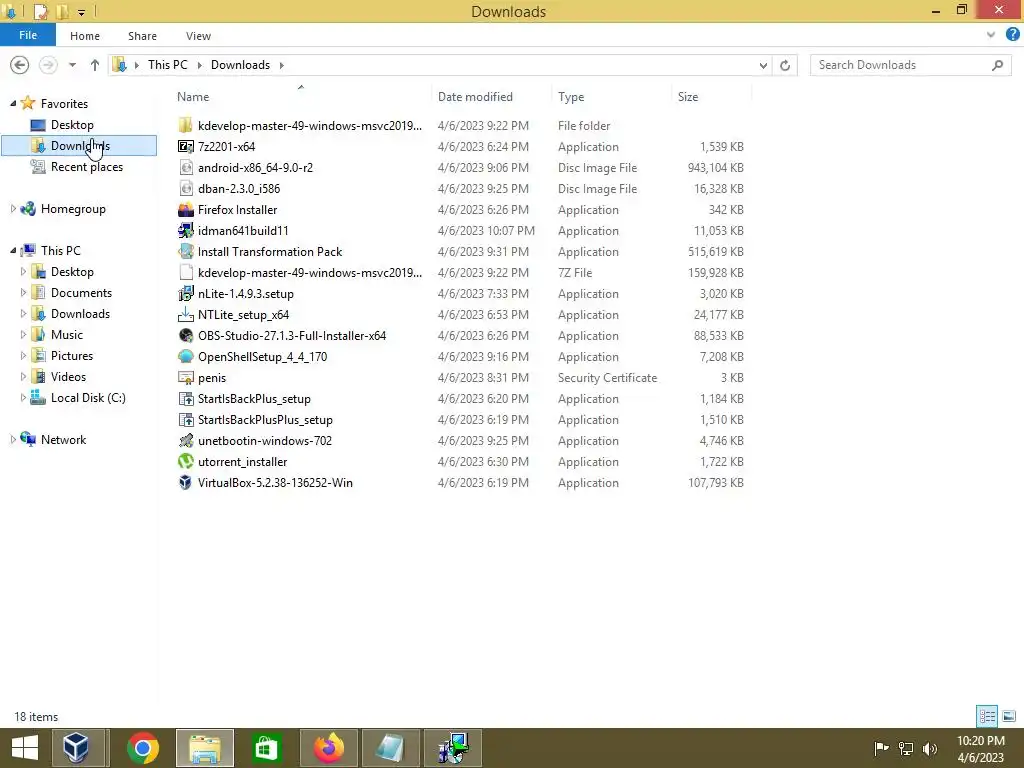Screen dimensions: 1024x768
Task: Open VirtualBox from the taskbar
Action: click(x=76, y=748)
